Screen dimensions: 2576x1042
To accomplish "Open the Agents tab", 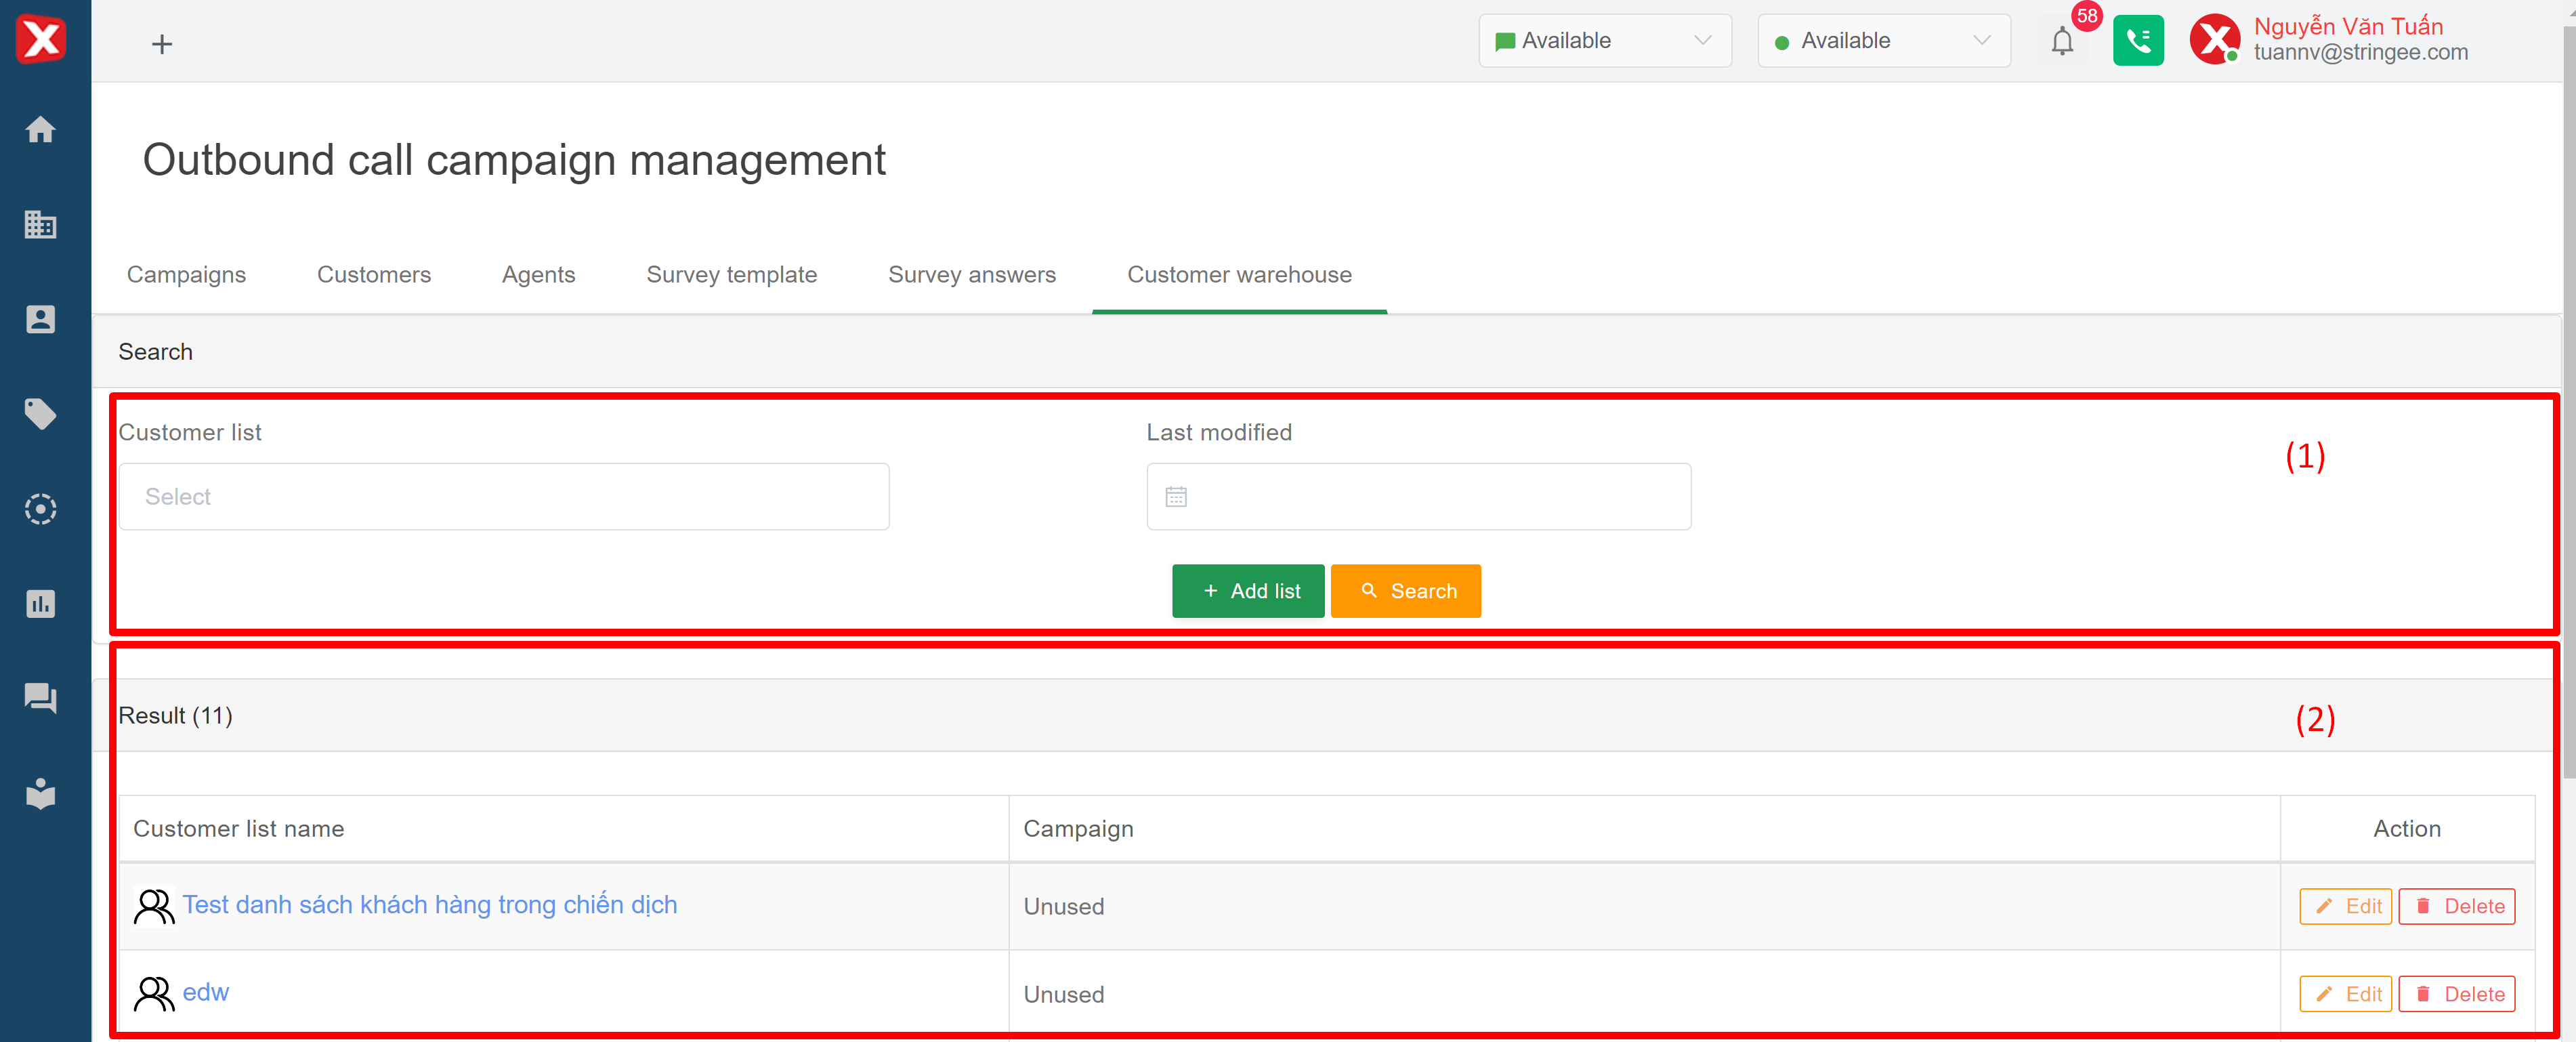I will click(538, 275).
